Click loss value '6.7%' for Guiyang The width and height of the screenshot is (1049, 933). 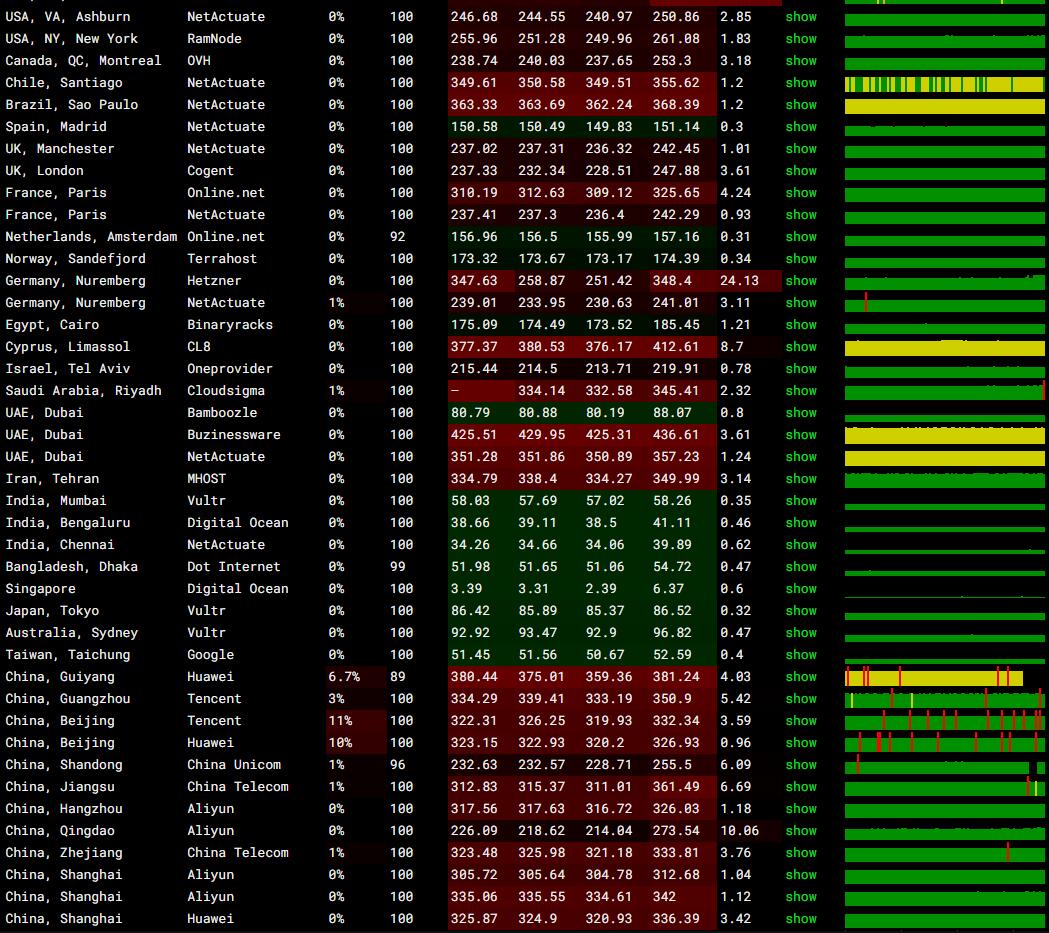[344, 677]
